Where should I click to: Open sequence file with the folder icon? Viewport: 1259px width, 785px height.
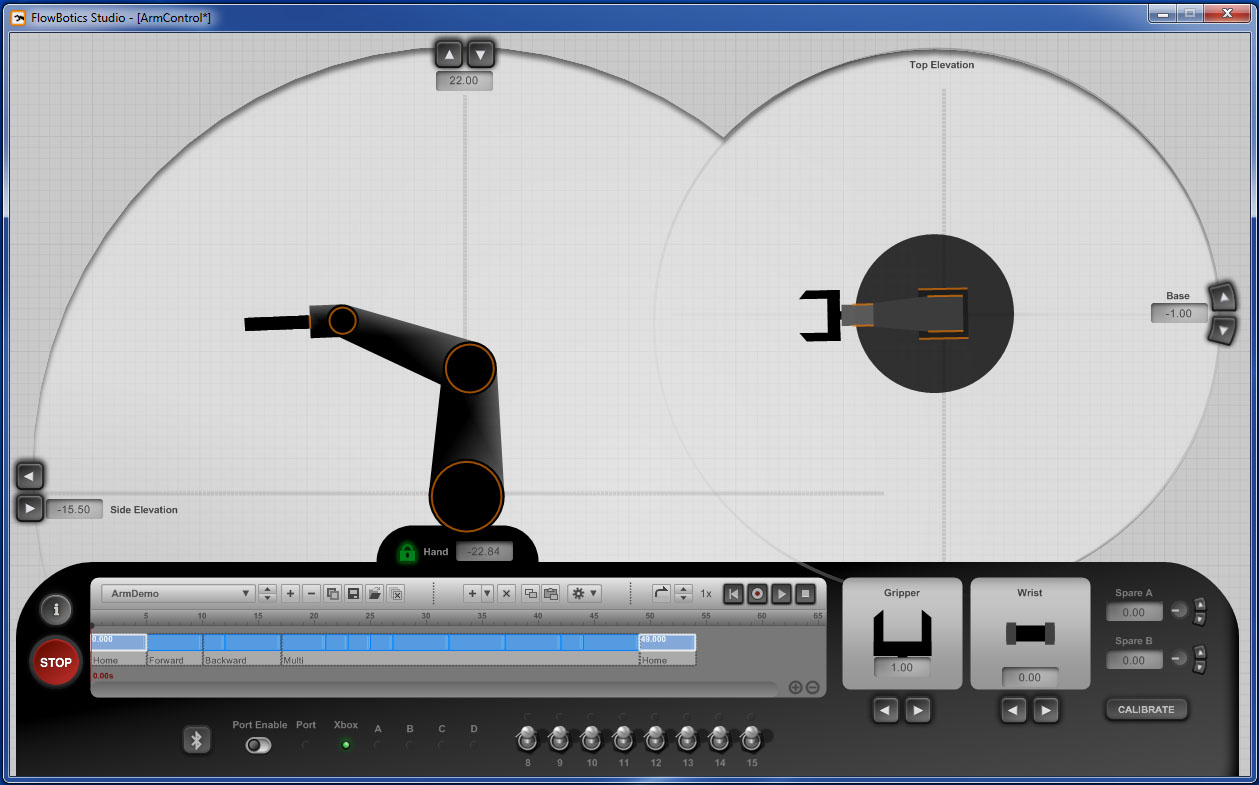coord(374,593)
